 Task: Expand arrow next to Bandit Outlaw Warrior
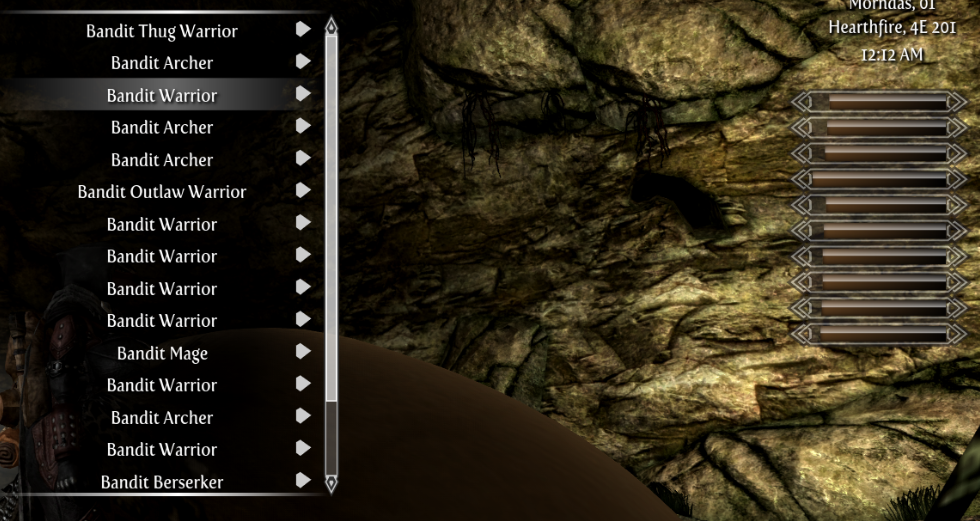pos(303,190)
